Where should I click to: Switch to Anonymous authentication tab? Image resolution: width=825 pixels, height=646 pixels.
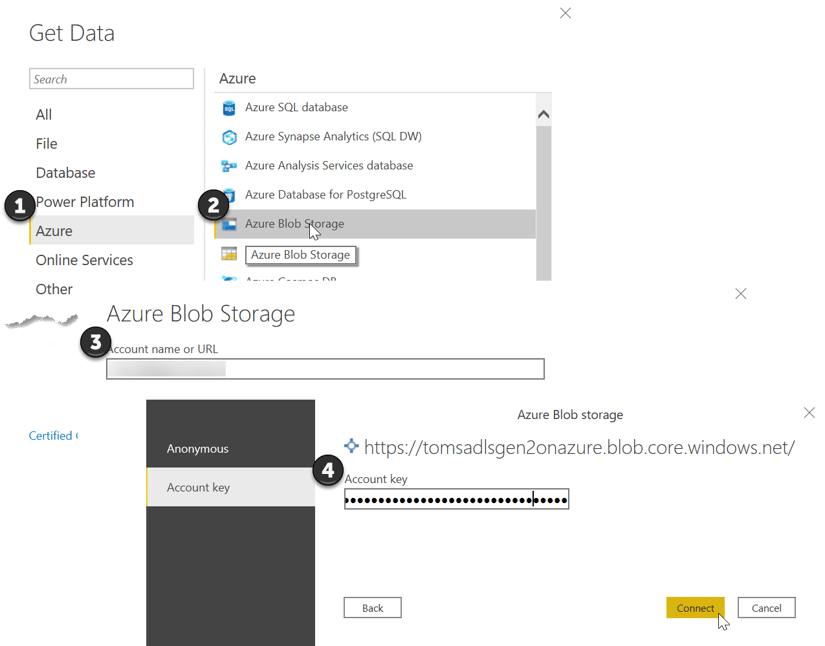pos(230,449)
